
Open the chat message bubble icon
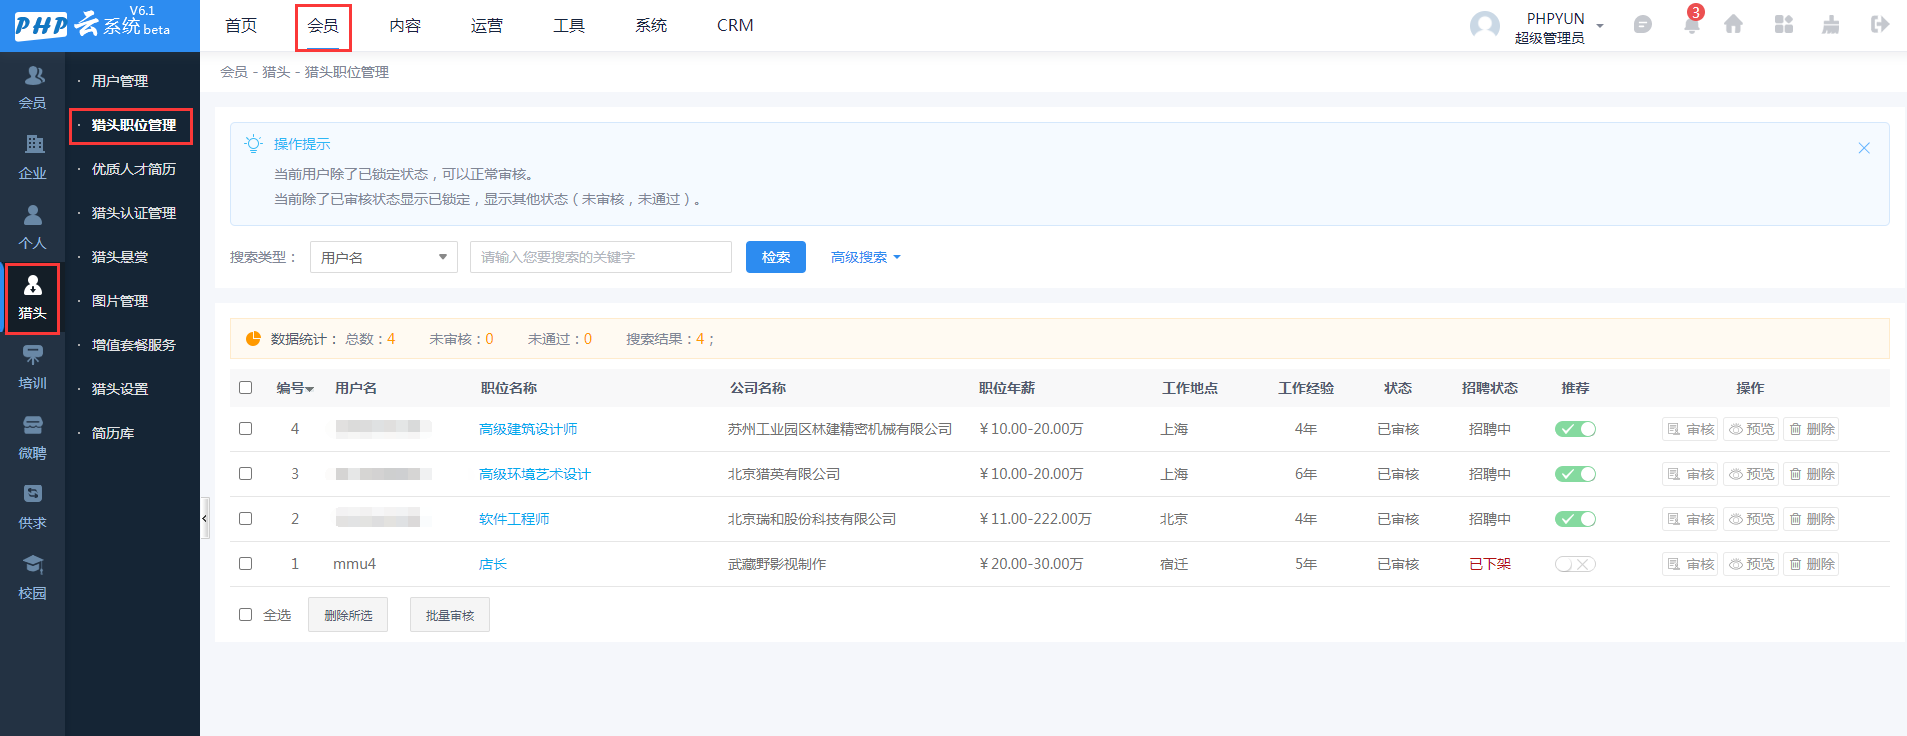pos(1642,25)
